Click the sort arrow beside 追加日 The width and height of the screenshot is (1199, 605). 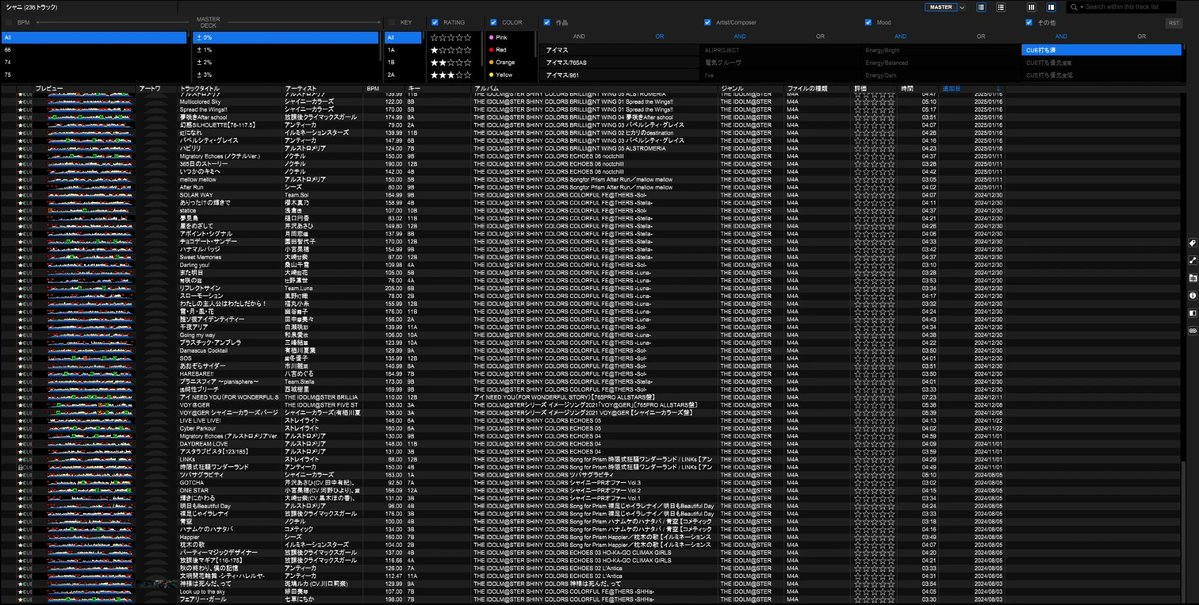(999, 89)
